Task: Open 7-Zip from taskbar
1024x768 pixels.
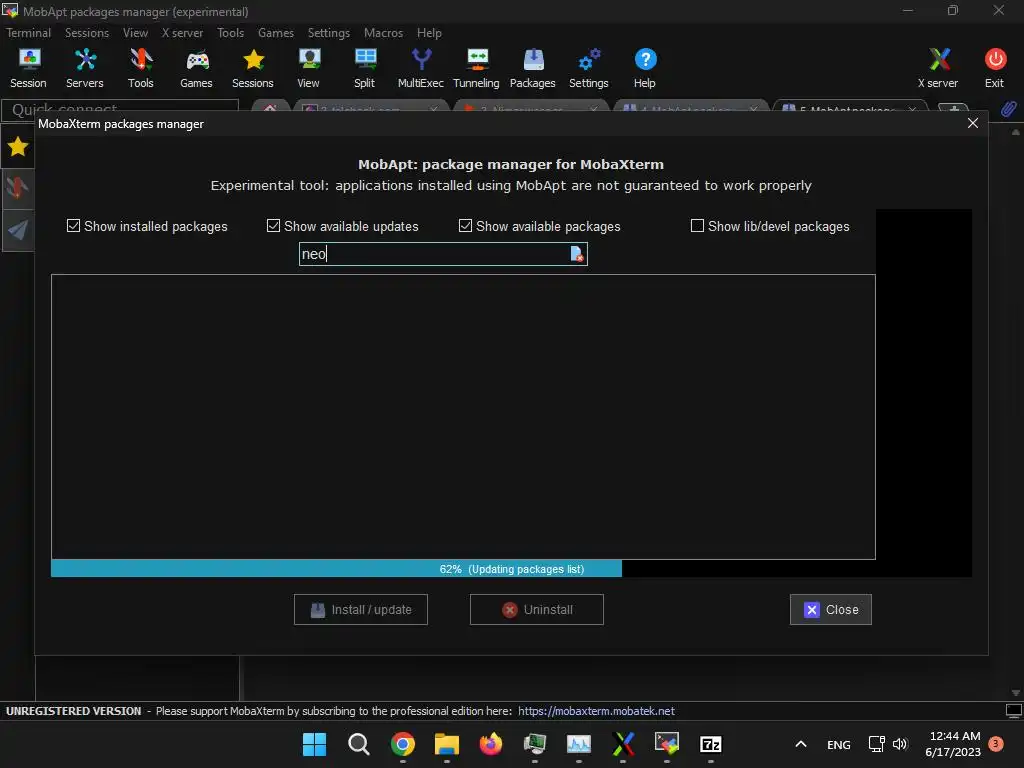Action: coord(711,744)
